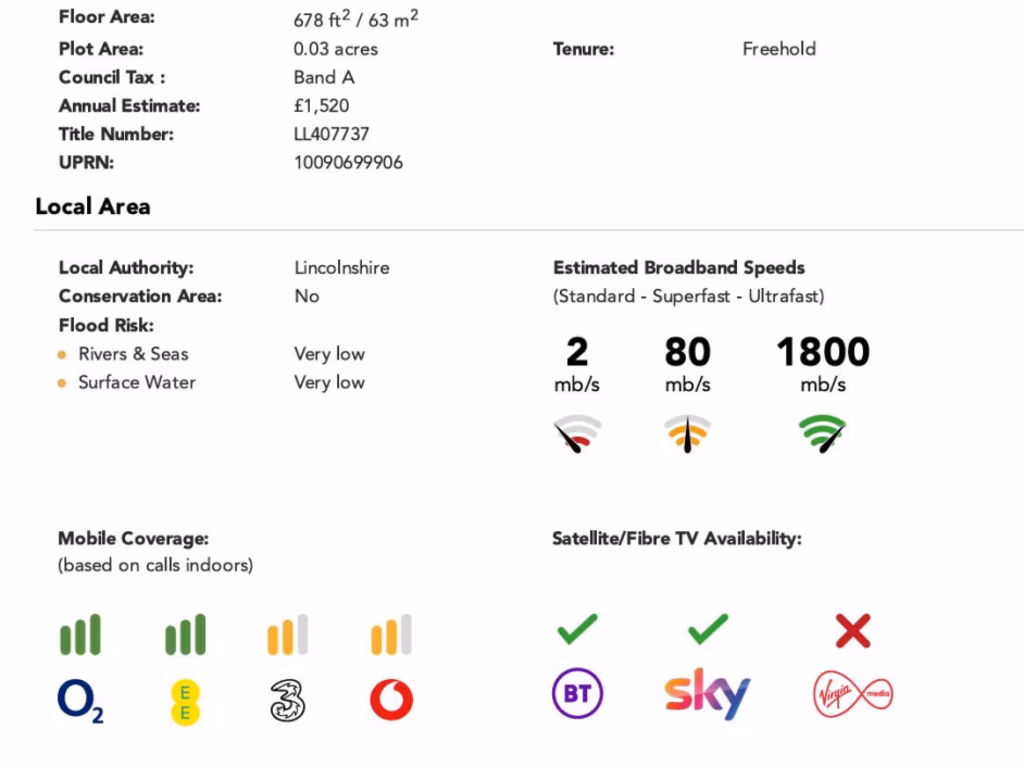Viewport: 1024px width, 768px height.
Task: Click the Vodafone orange signal bars
Action: (x=391, y=635)
